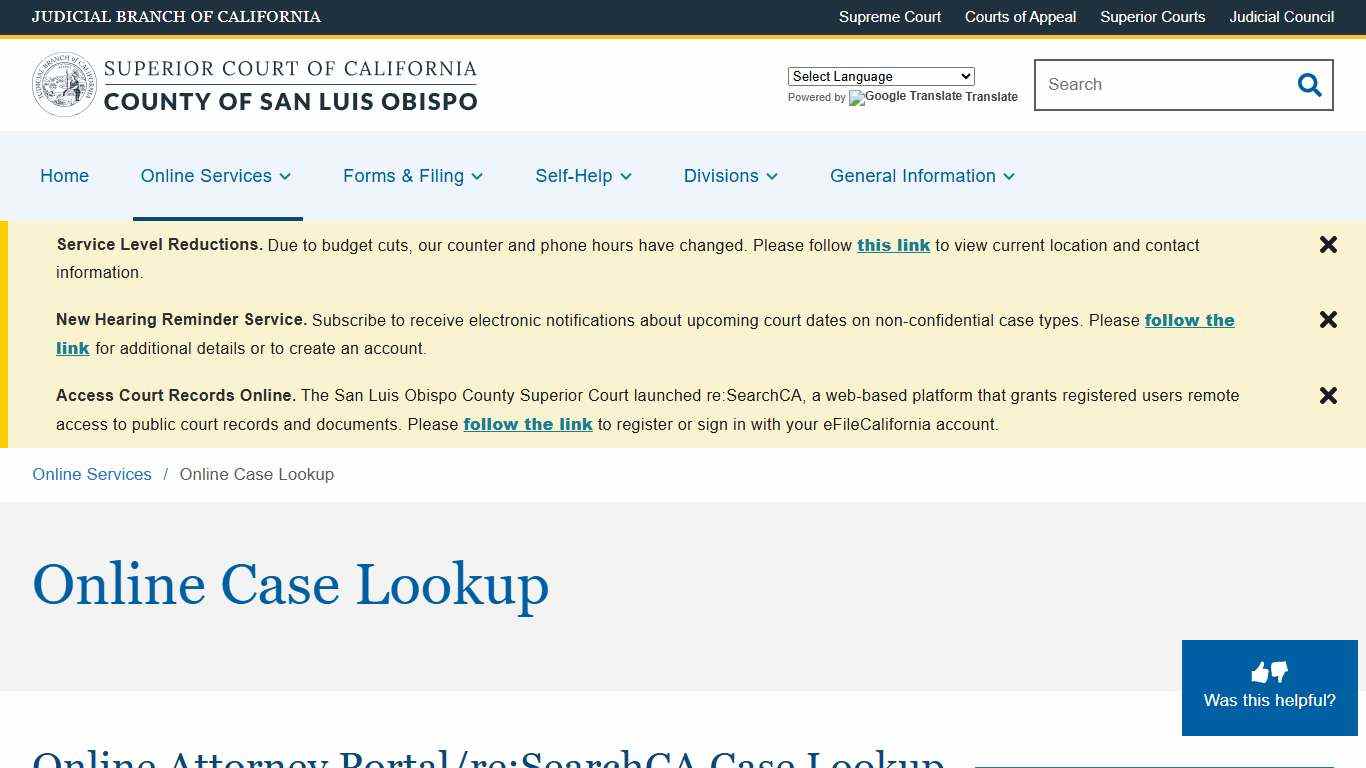Click the Judicial Council link

point(1281,17)
